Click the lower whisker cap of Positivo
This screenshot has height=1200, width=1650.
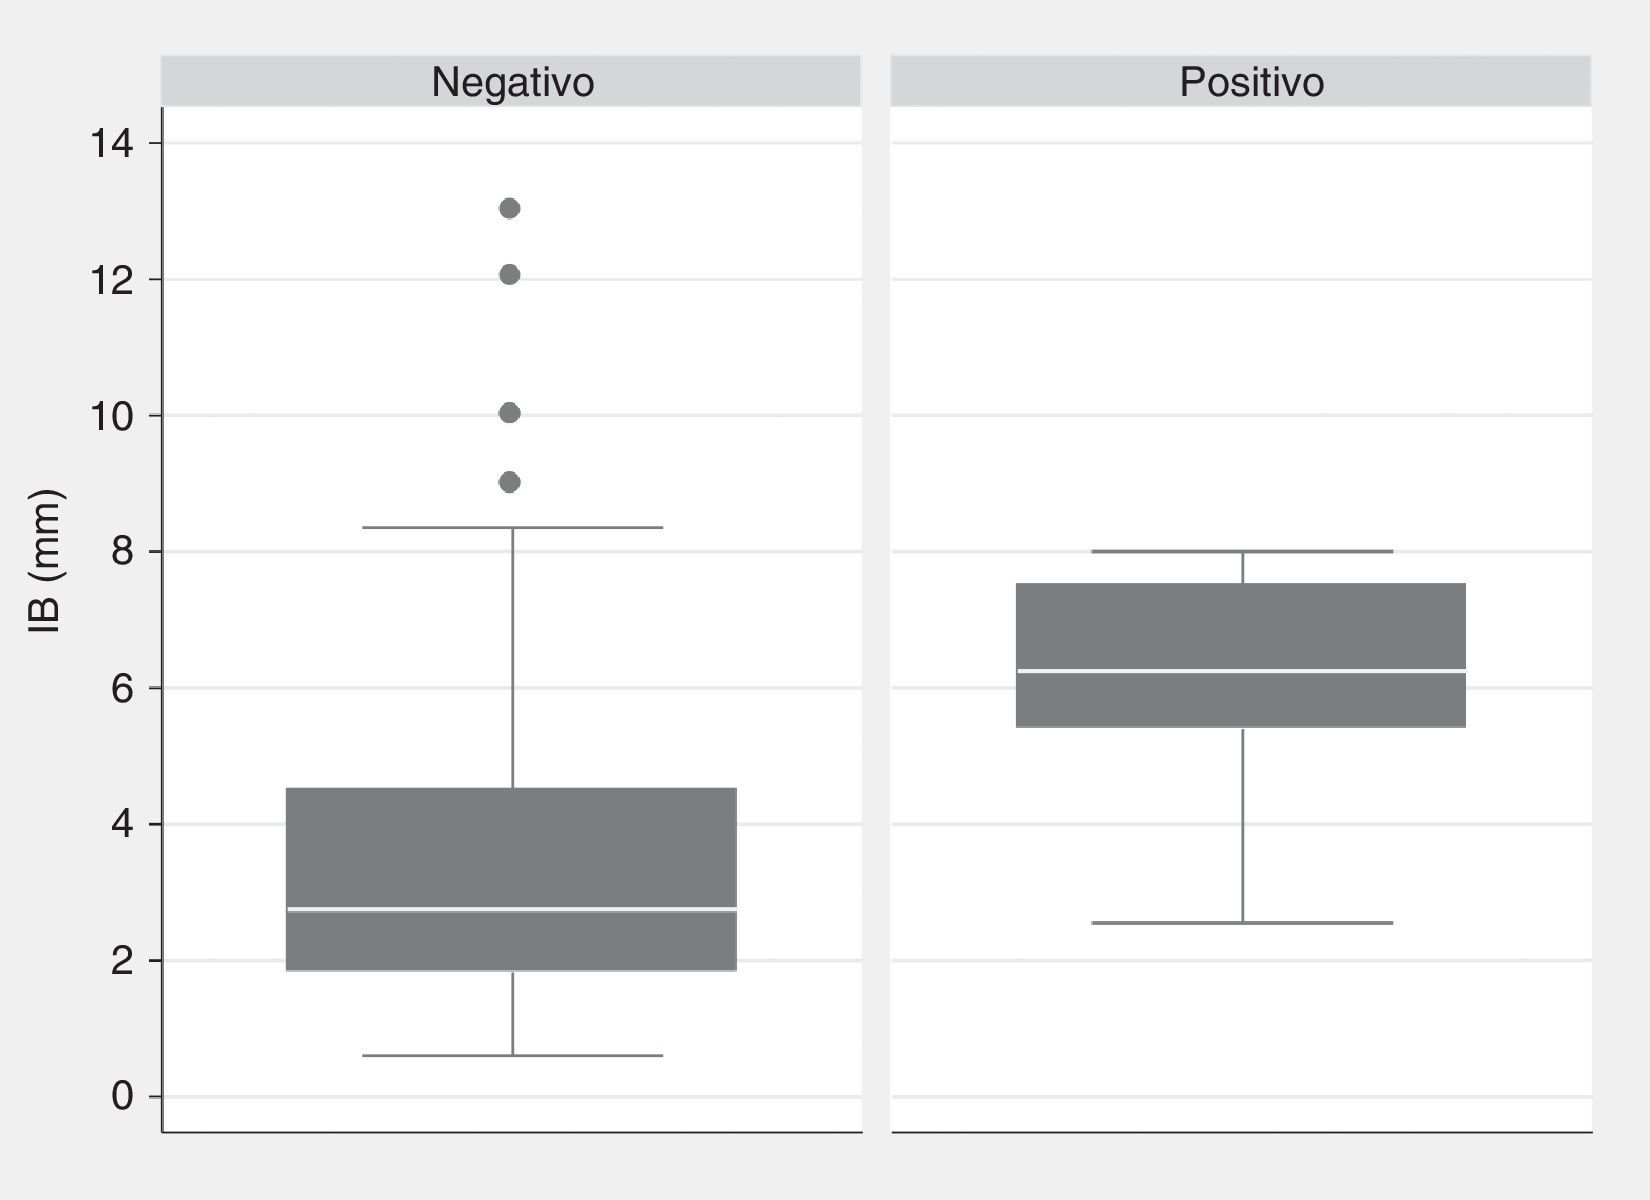click(1242, 923)
